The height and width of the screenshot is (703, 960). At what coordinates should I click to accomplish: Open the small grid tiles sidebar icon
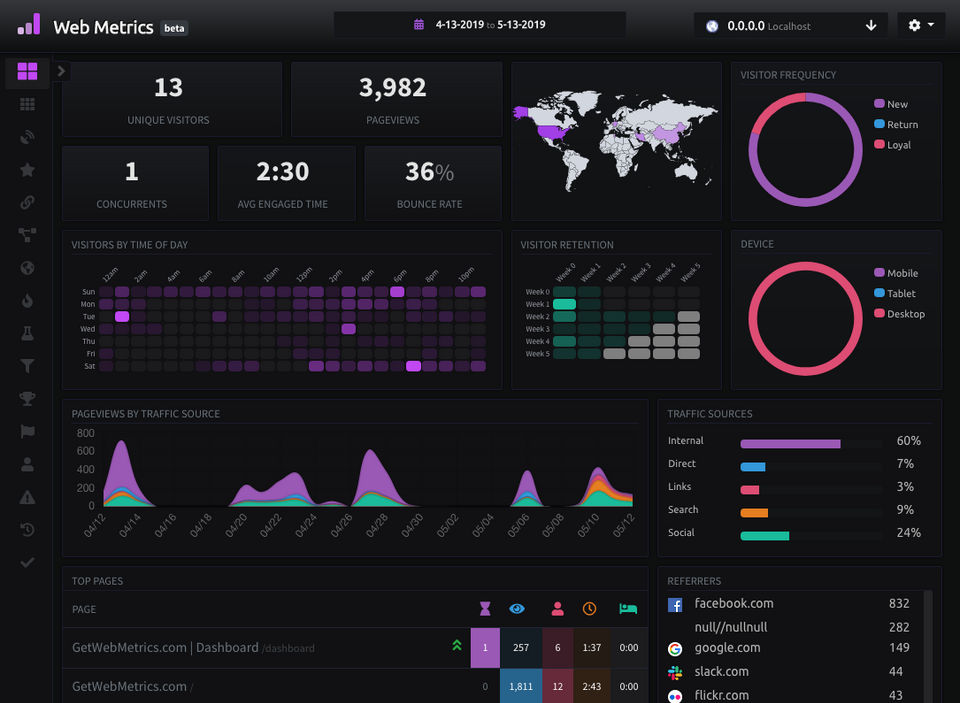27,105
